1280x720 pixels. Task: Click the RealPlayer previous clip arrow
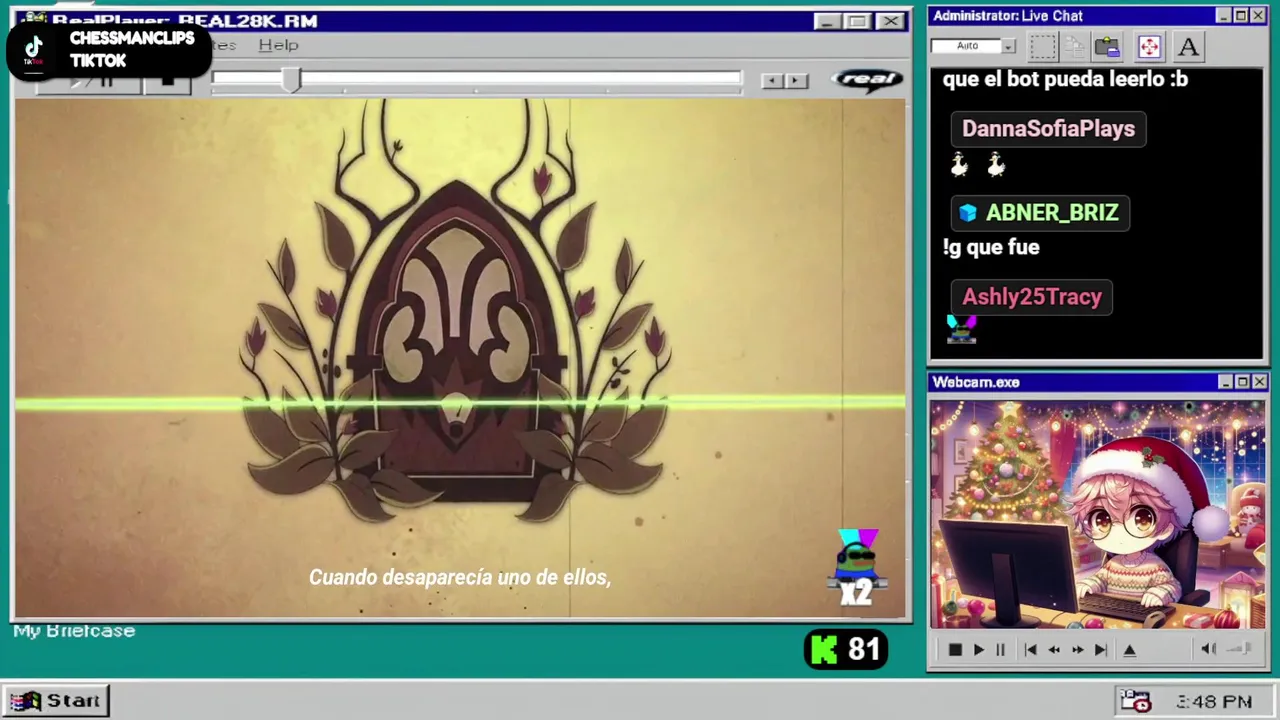click(x=771, y=81)
